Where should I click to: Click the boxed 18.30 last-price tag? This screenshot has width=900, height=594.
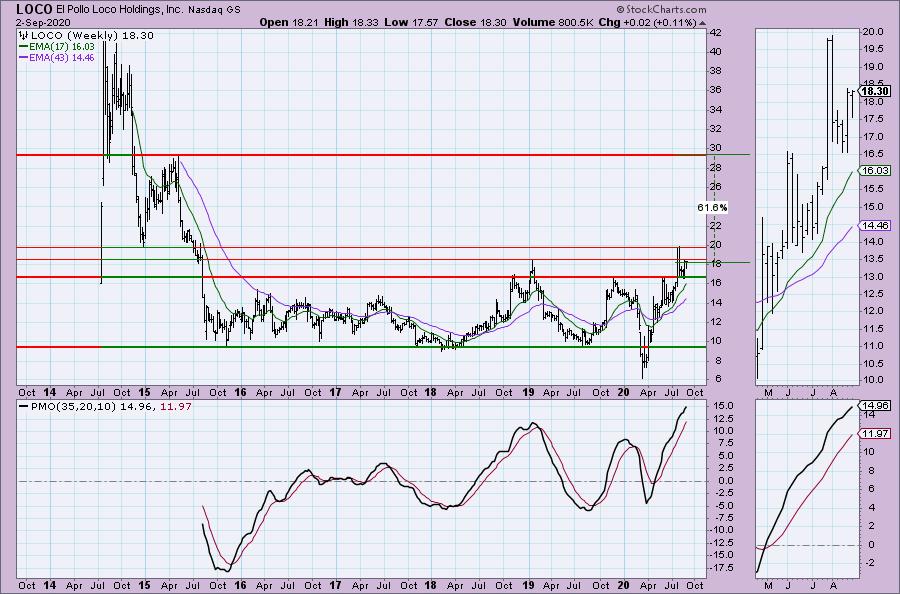[x=875, y=91]
